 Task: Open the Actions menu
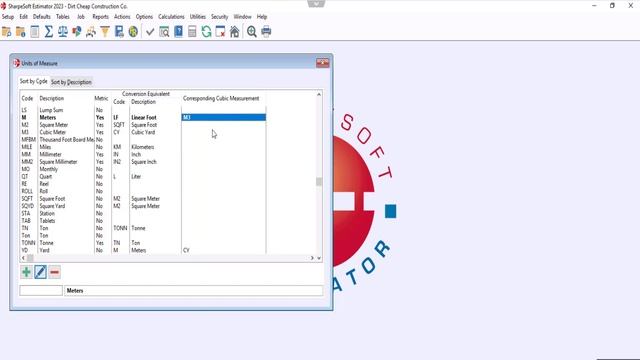[122, 17]
